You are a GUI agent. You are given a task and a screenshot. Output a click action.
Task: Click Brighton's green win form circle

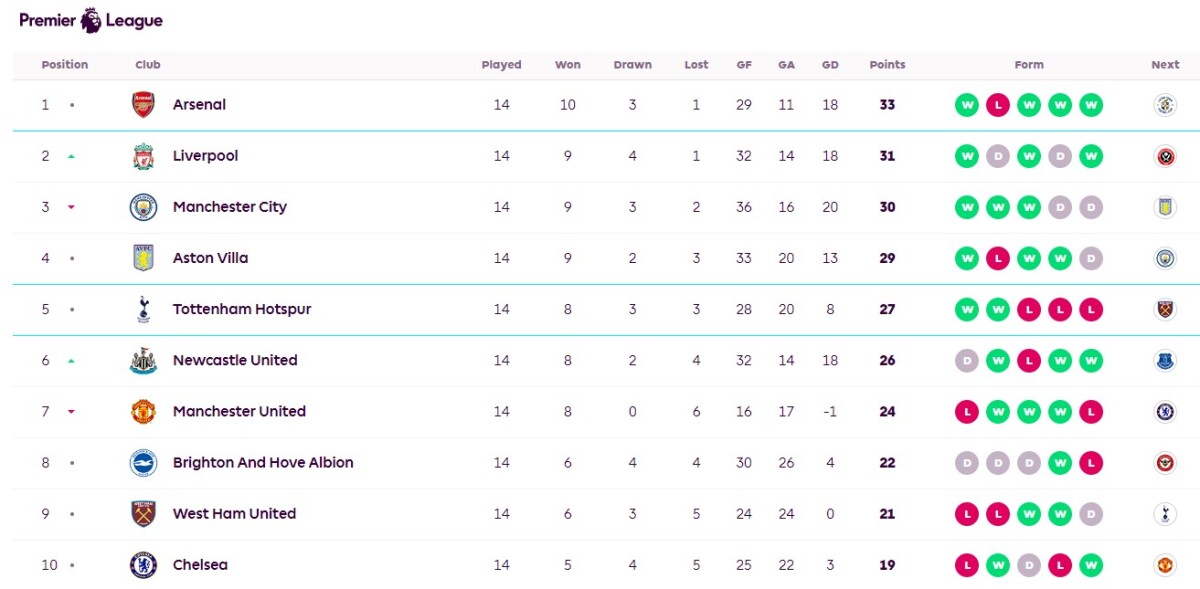pos(1060,462)
